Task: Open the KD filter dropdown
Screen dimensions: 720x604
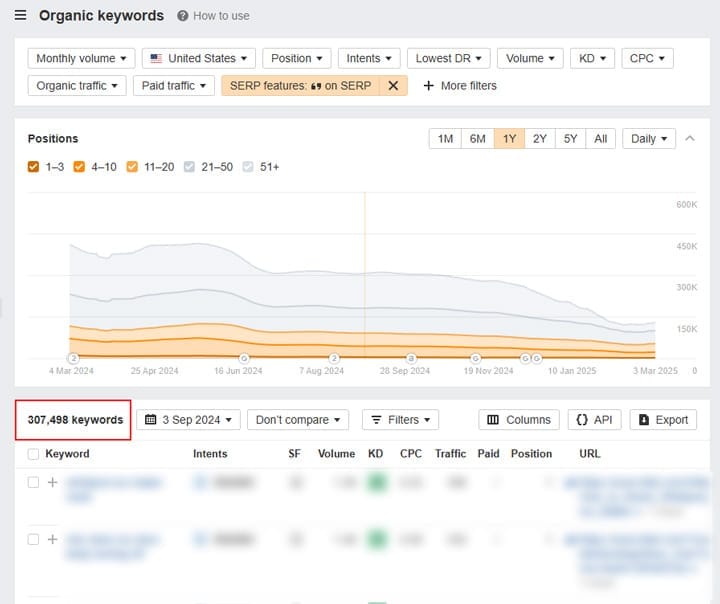Action: (592, 58)
